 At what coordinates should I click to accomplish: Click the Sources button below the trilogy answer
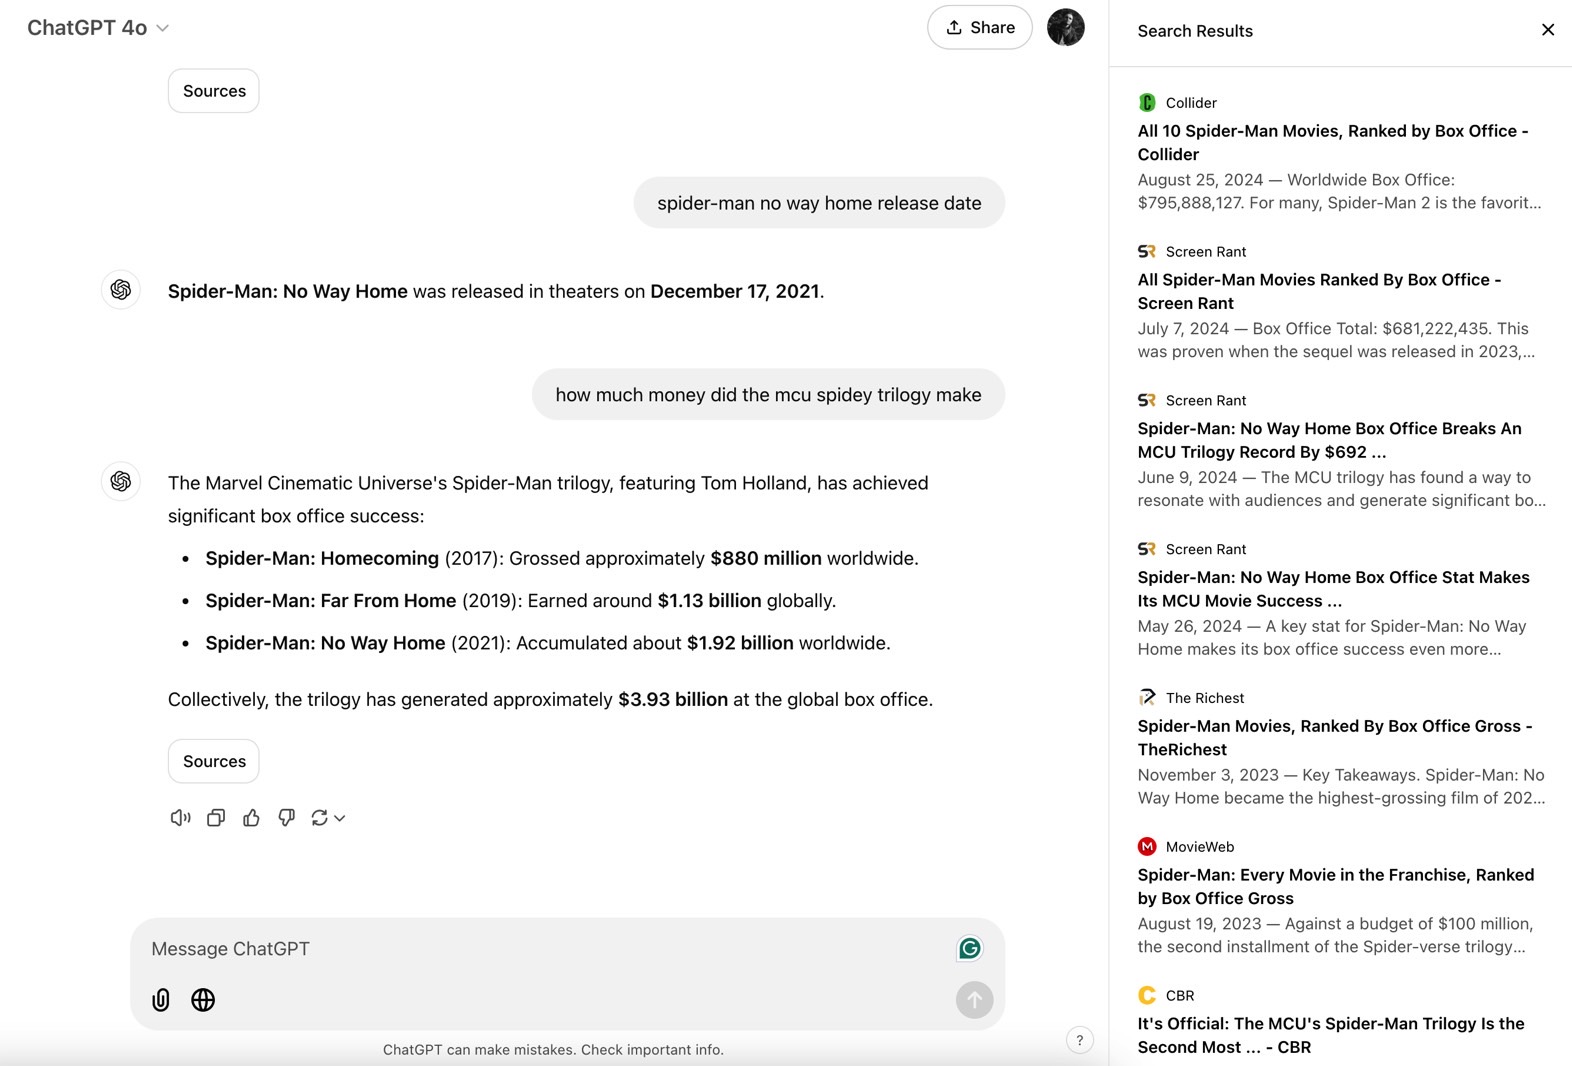(214, 761)
